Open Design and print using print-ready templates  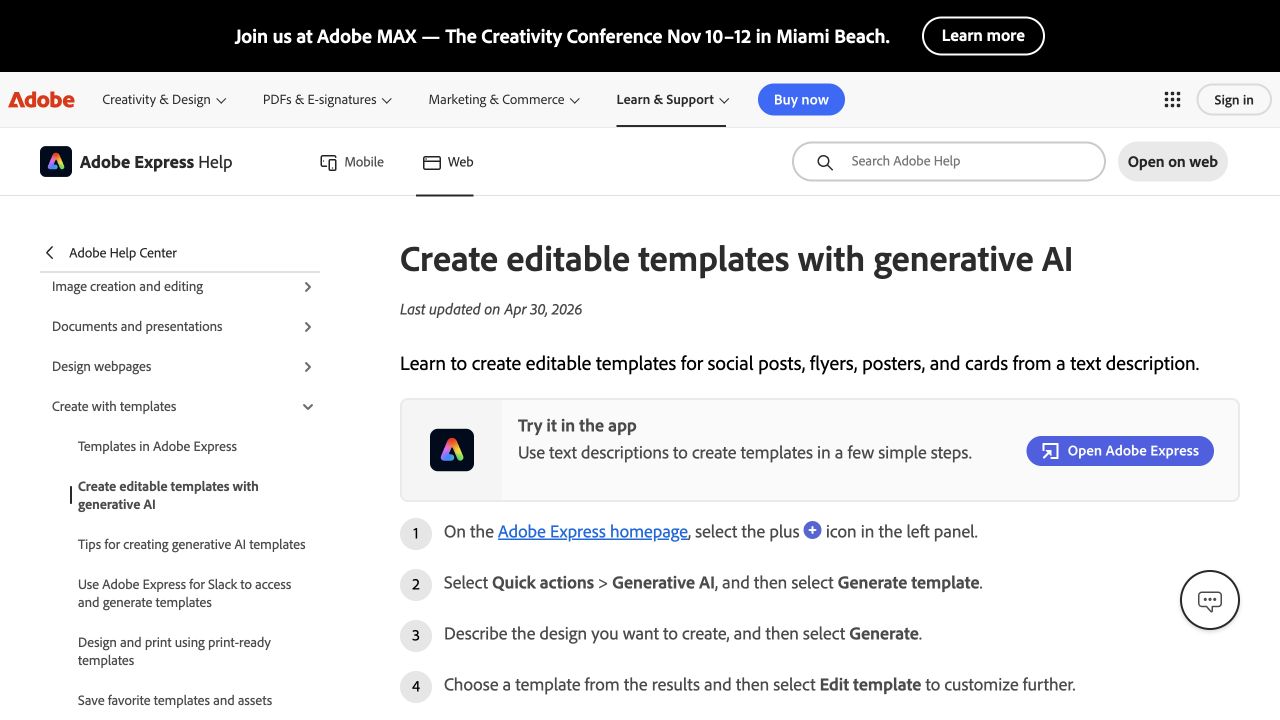coord(174,651)
